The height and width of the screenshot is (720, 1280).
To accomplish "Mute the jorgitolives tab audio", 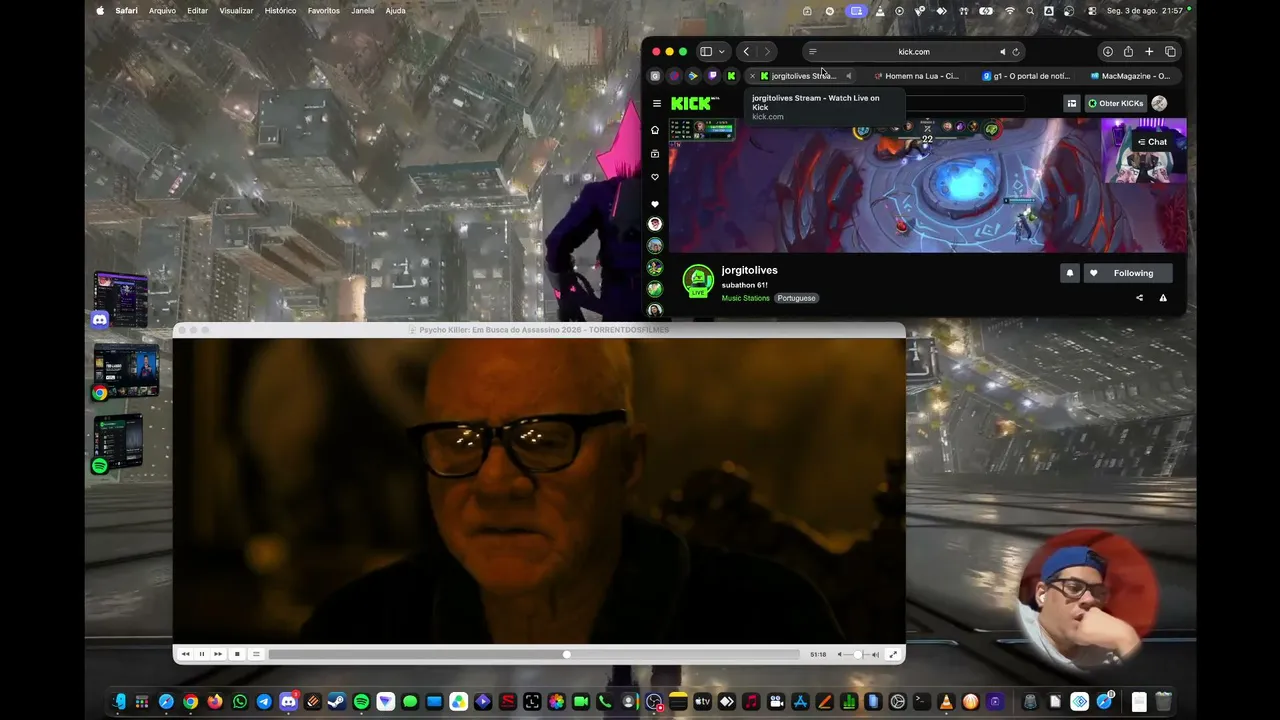I will [848, 76].
